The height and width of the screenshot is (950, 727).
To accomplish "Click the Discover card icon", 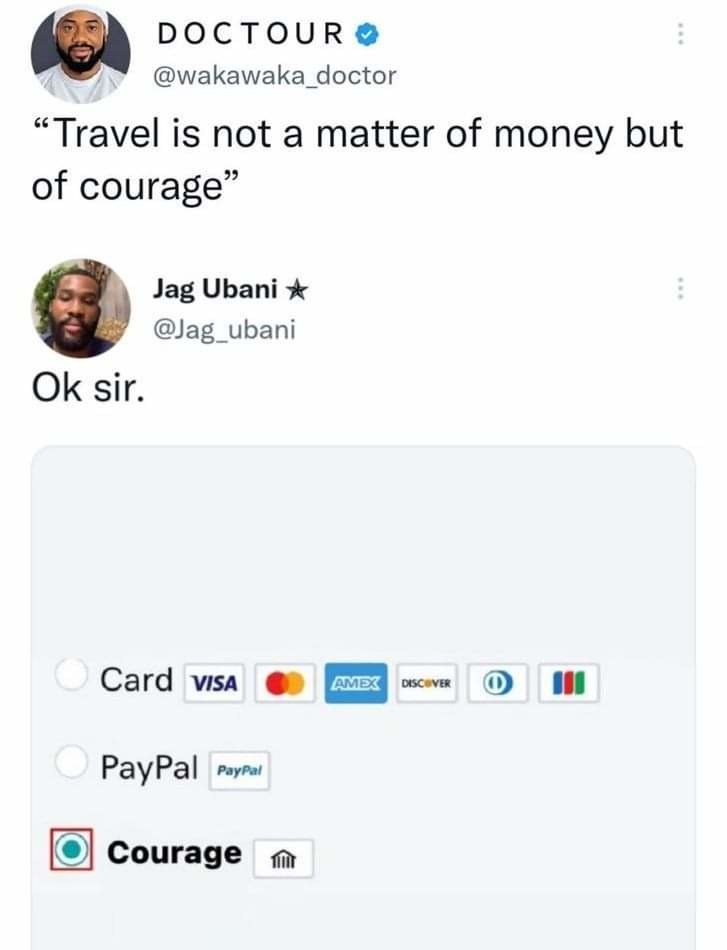I will (427, 683).
